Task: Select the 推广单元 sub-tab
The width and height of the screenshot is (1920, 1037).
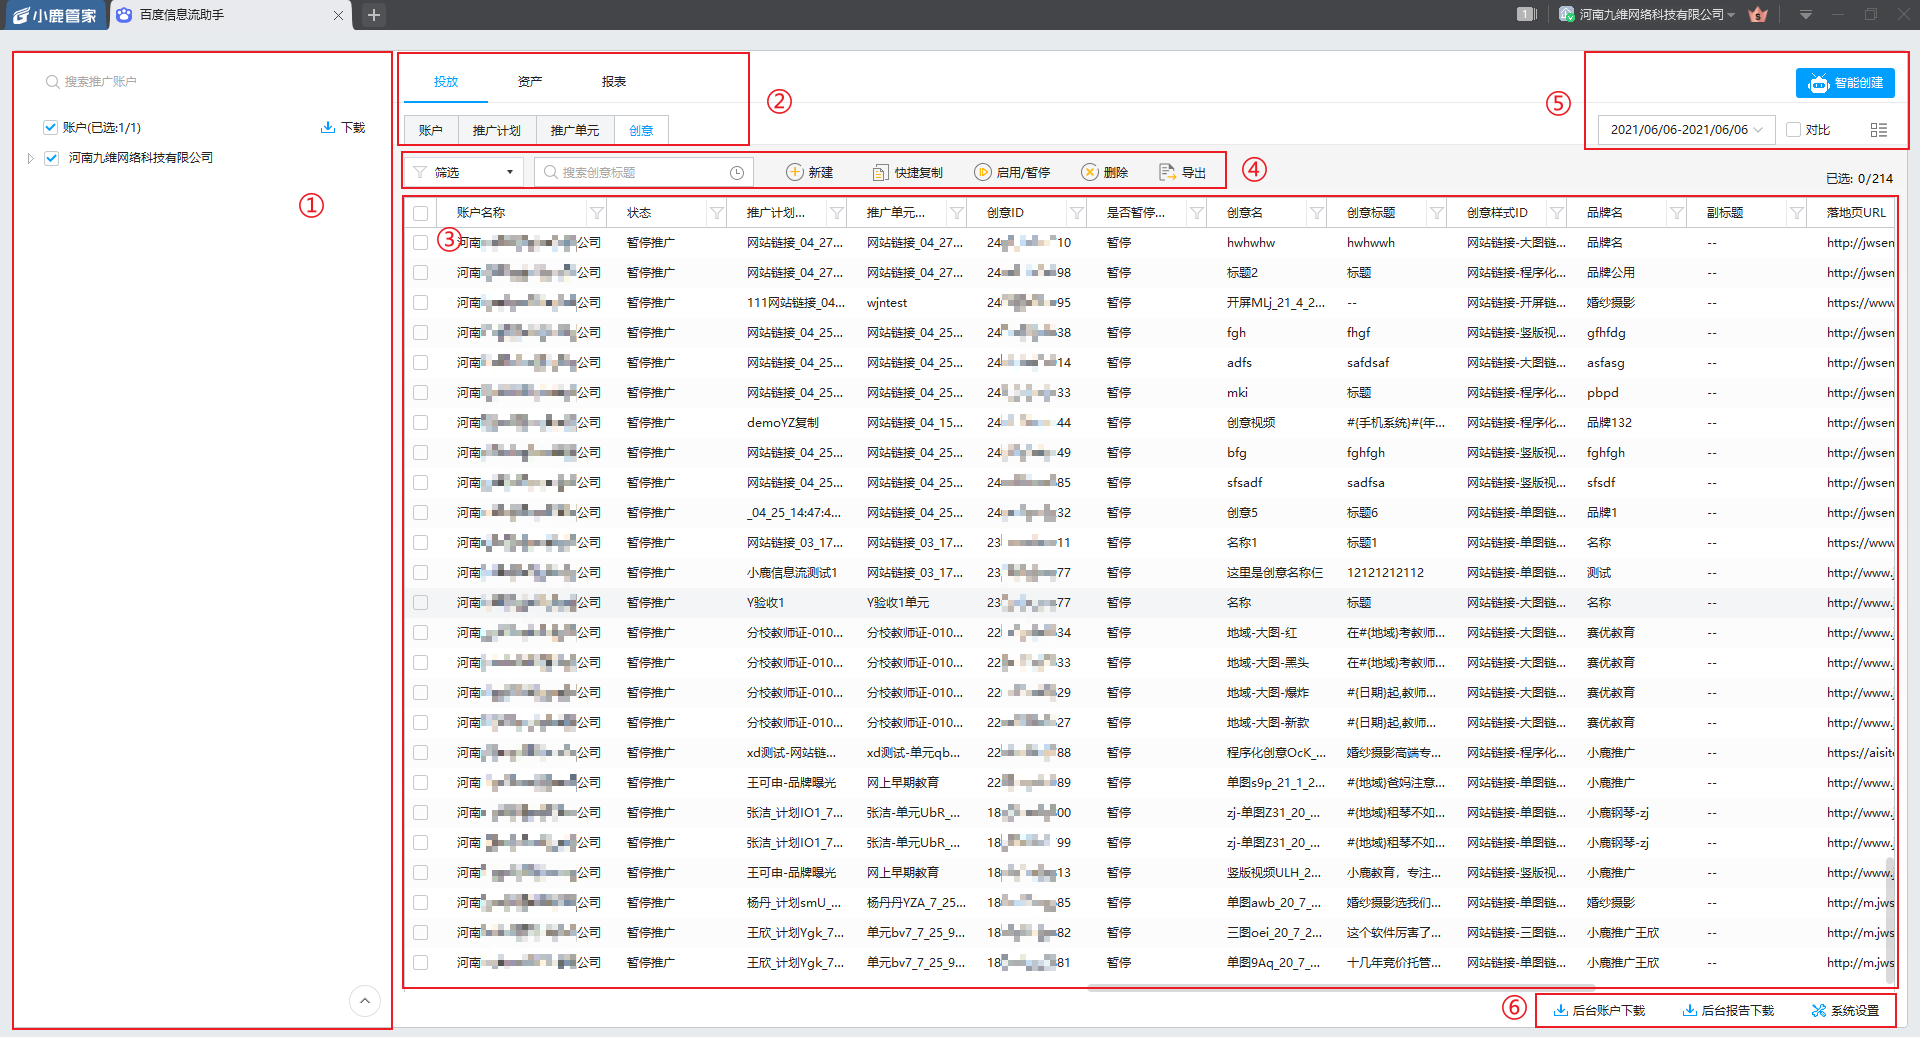Action: coord(575,130)
